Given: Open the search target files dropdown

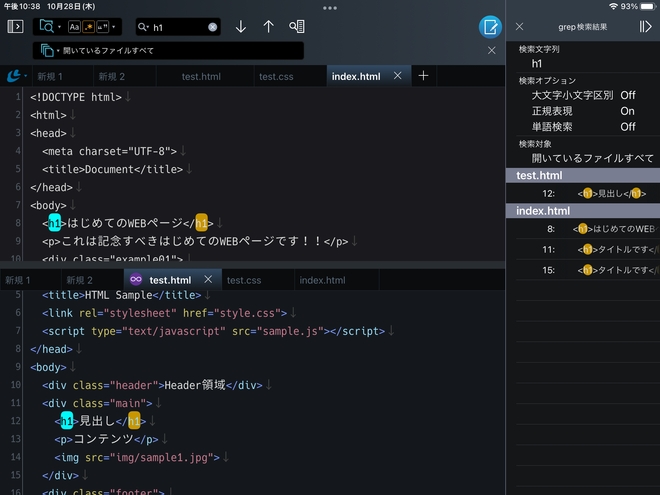Looking at the screenshot, I should point(48,51).
